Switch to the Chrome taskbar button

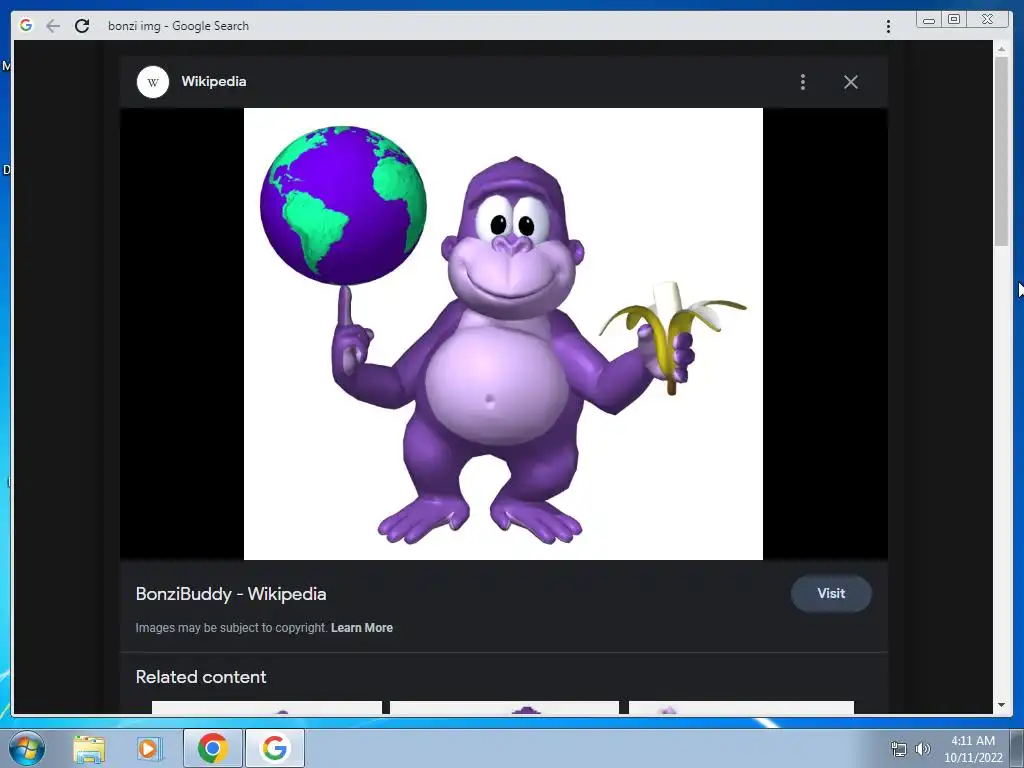[x=212, y=748]
